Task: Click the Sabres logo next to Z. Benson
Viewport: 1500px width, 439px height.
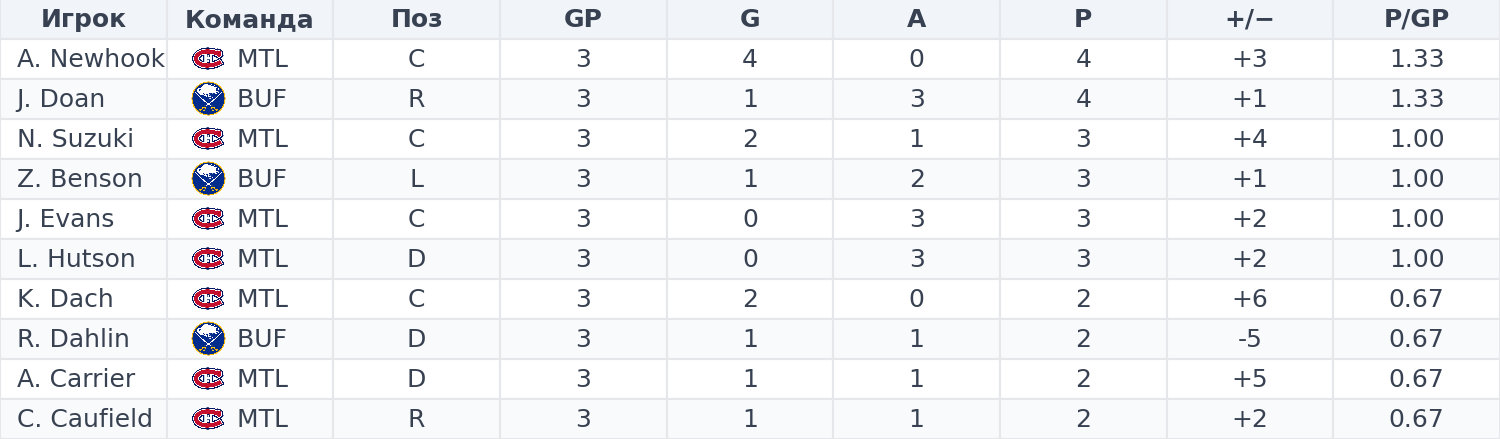Action: coord(208,179)
